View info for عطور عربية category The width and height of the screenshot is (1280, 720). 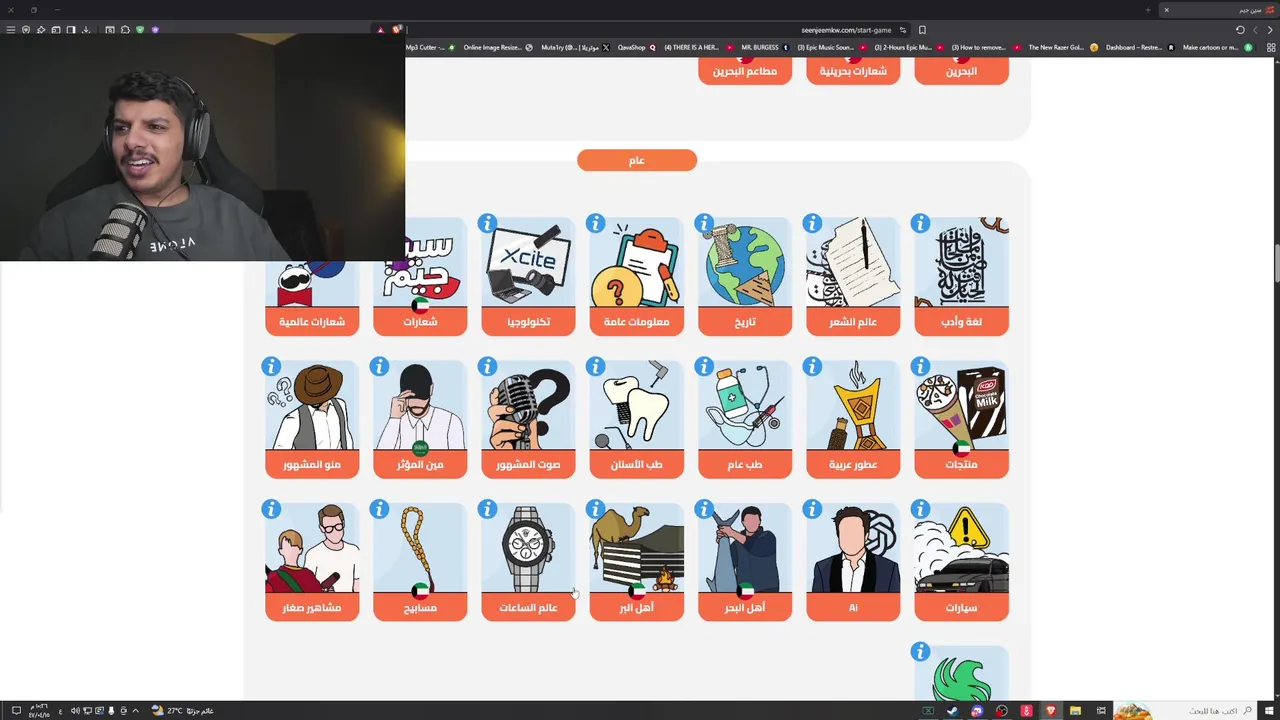pyautogui.click(x=812, y=367)
